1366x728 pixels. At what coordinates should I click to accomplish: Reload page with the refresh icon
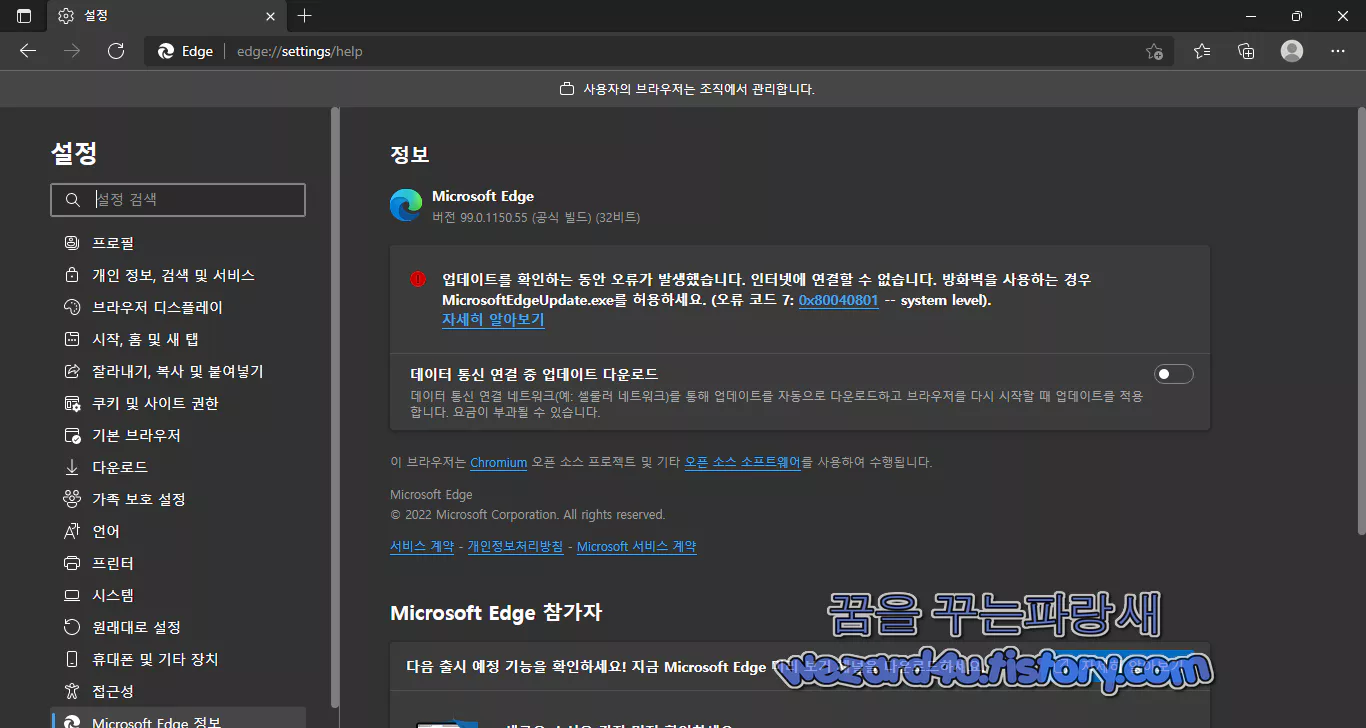coord(116,51)
